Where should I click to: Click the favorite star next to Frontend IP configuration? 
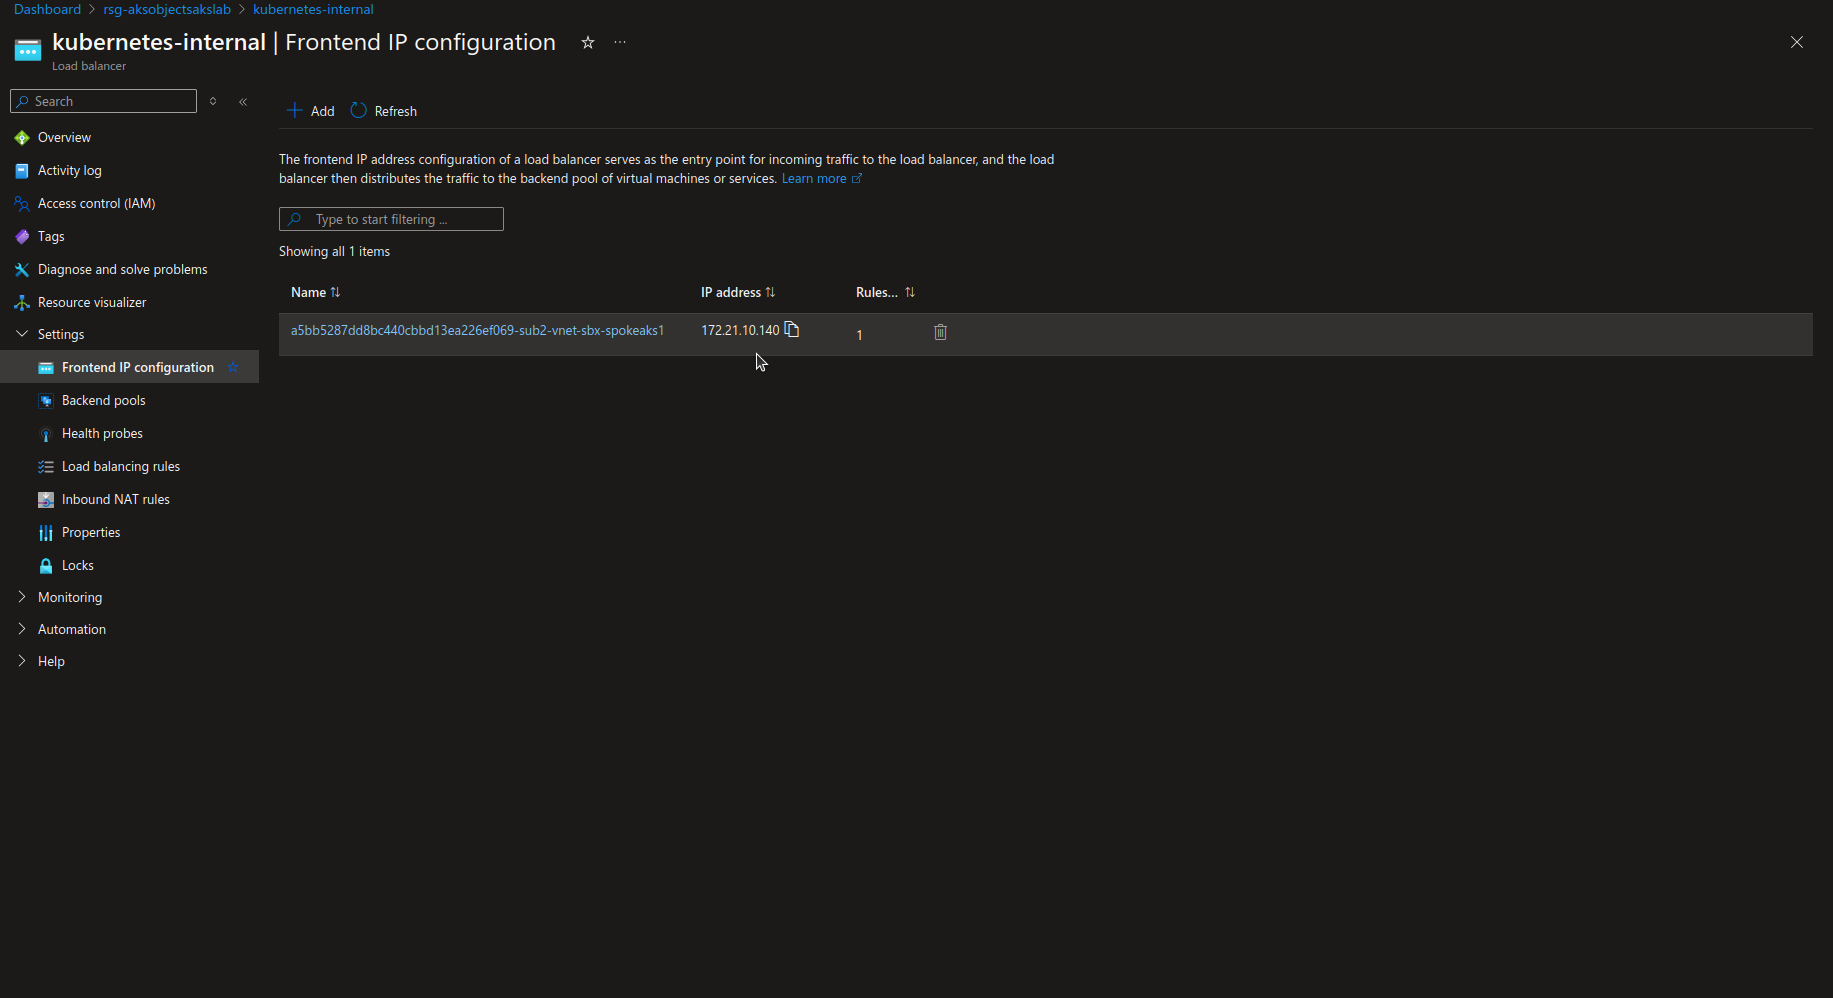233,367
